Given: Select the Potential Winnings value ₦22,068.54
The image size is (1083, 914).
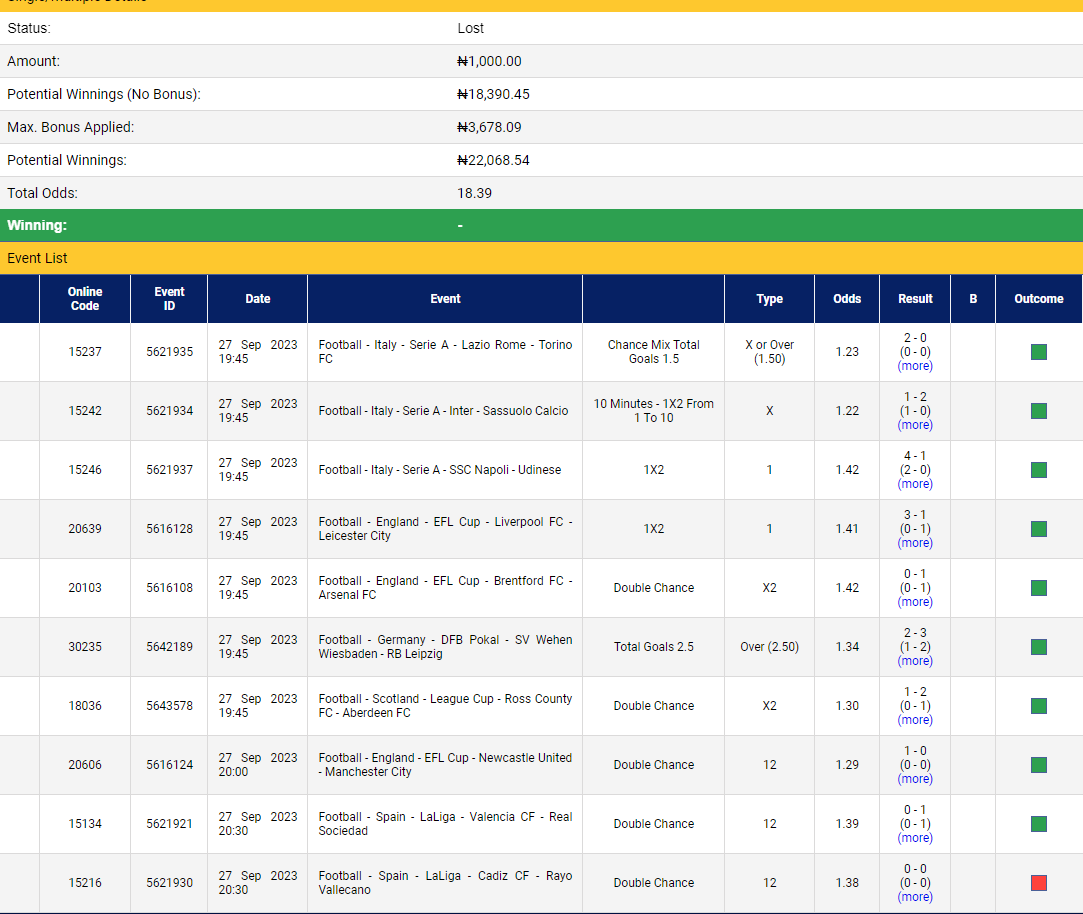Looking at the screenshot, I should (x=493, y=160).
